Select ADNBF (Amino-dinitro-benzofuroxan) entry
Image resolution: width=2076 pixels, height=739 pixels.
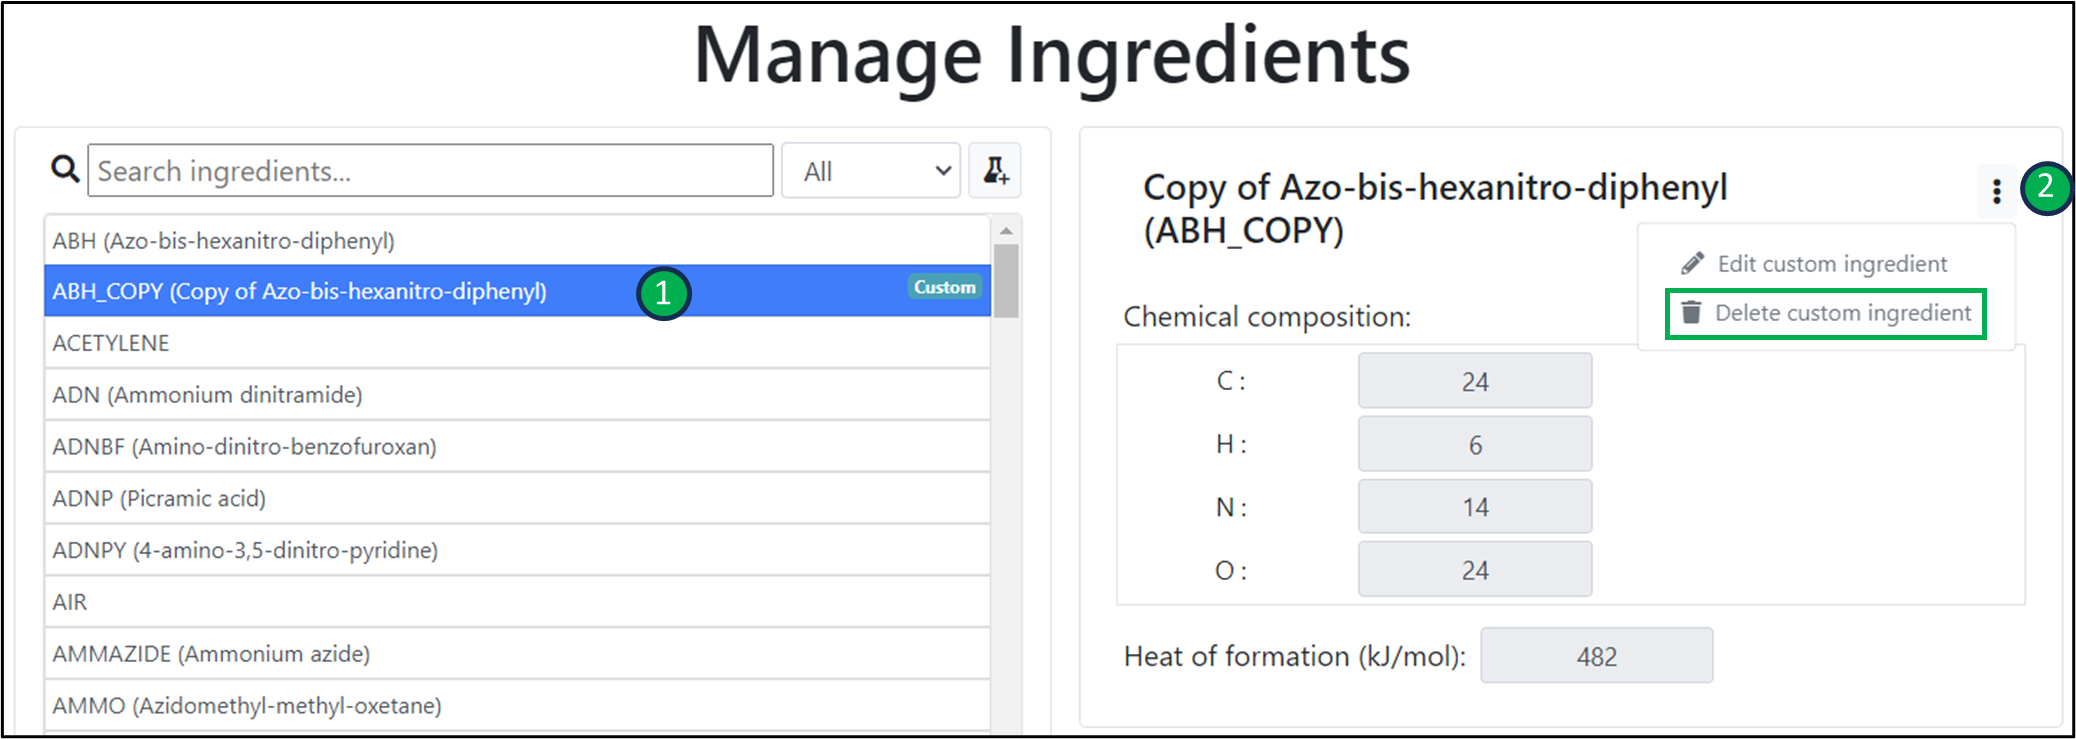click(244, 447)
